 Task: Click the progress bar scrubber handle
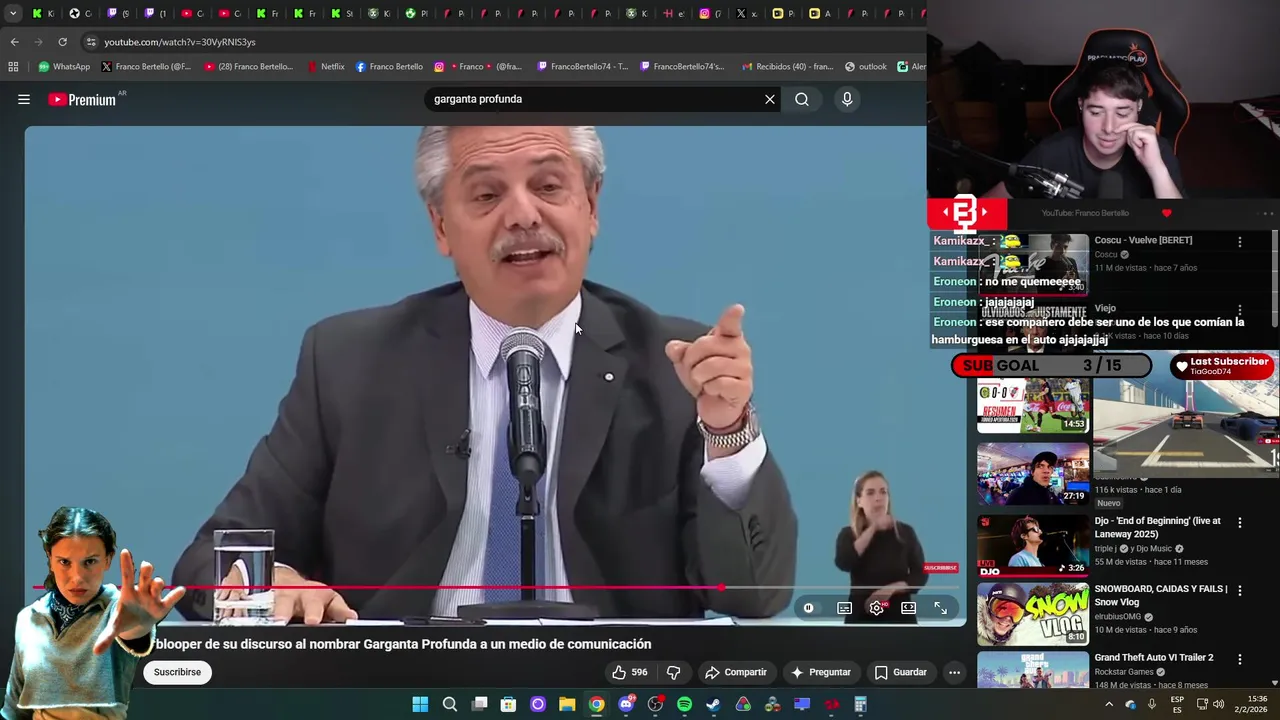point(721,588)
